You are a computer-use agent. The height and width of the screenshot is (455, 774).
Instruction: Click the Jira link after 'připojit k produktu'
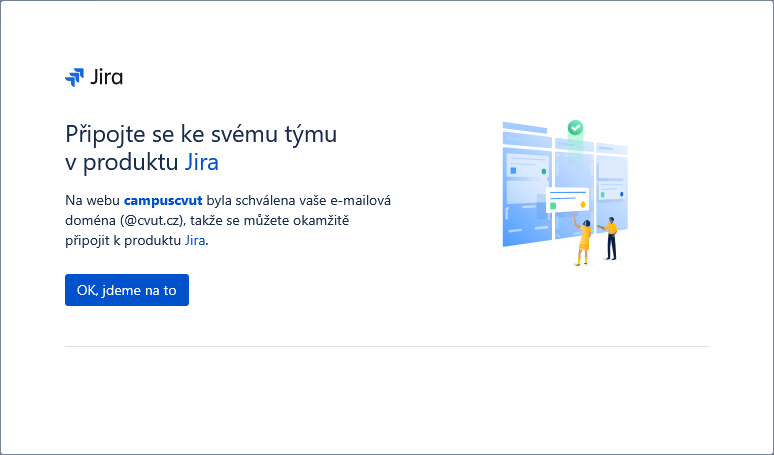pyautogui.click(x=195, y=240)
